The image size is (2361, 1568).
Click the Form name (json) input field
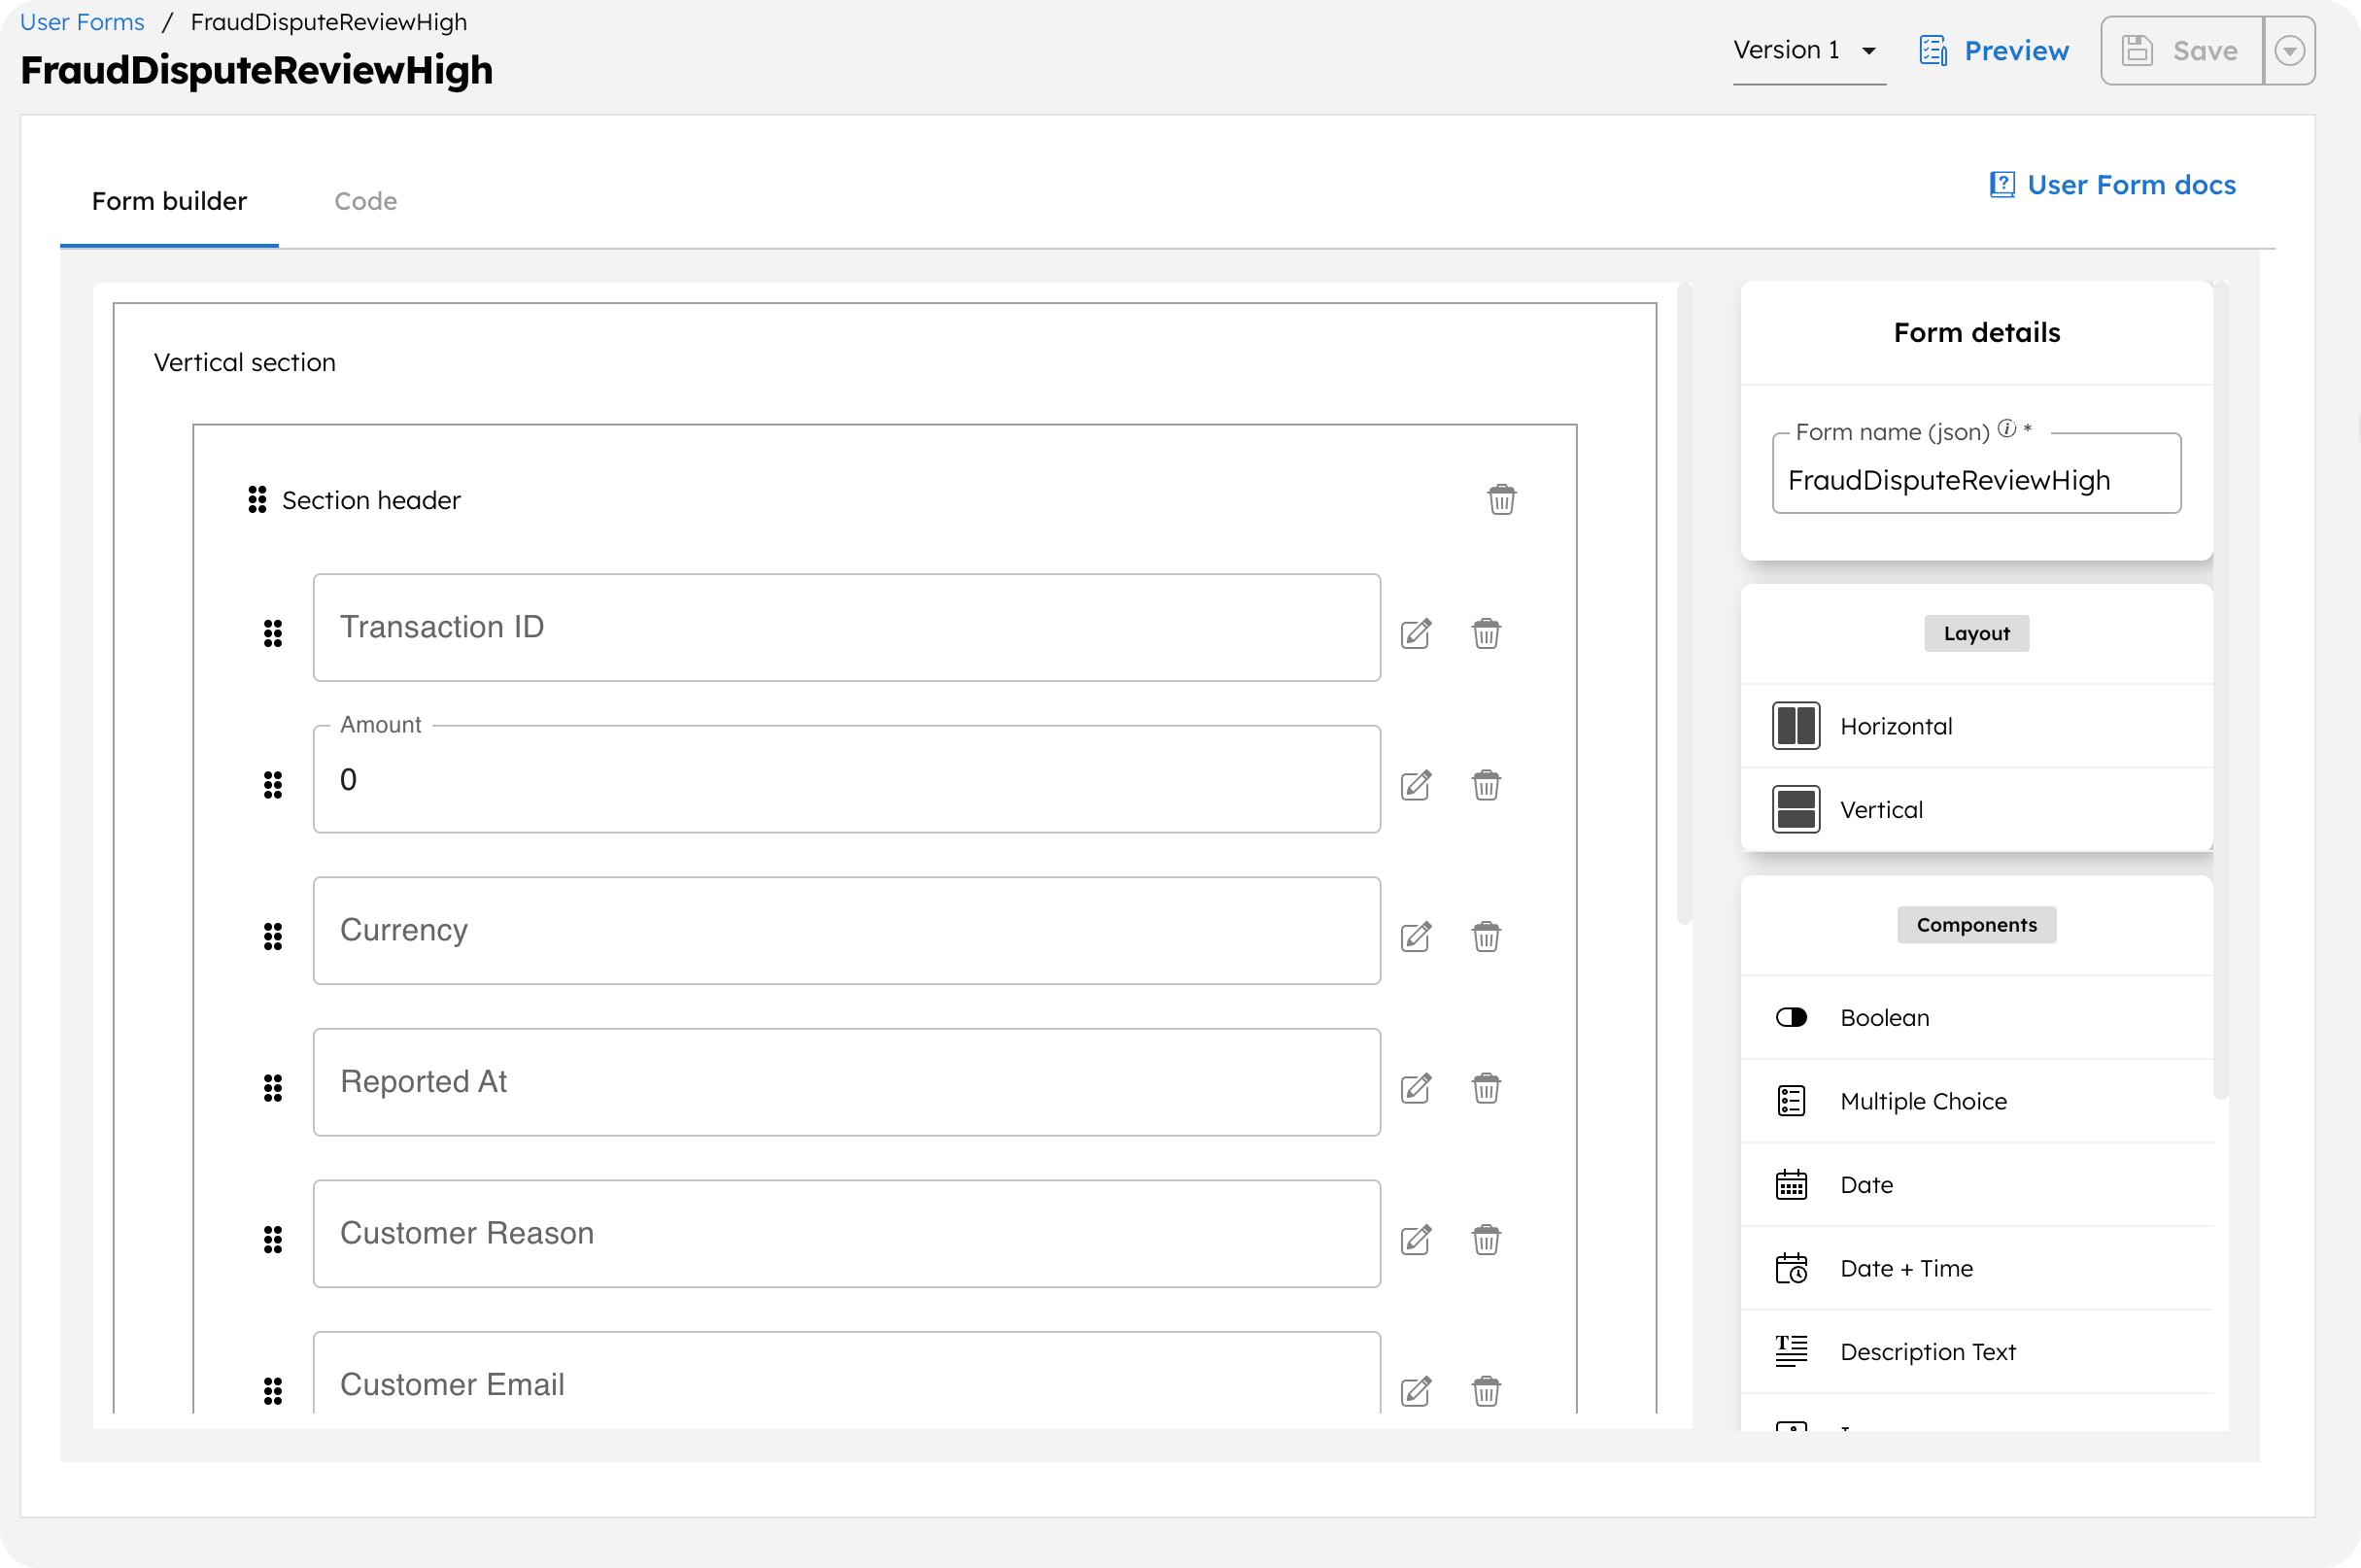[1975, 480]
